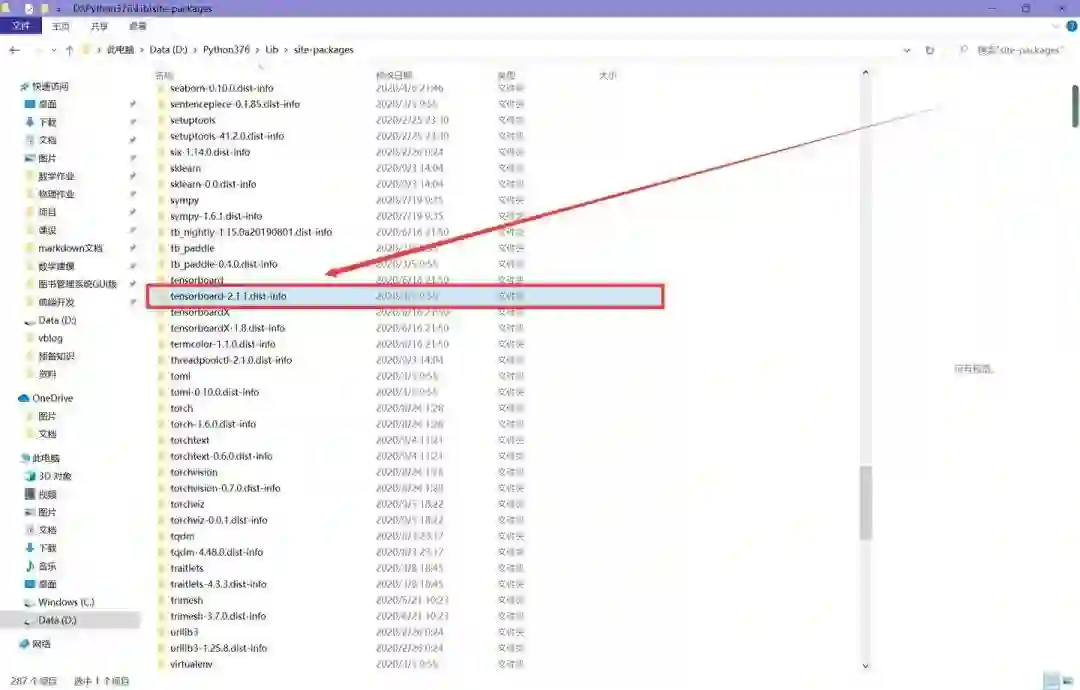The width and height of the screenshot is (1080, 690).
Task: Select tensorboardX-1.8.dist-info folder
Action: [227, 328]
